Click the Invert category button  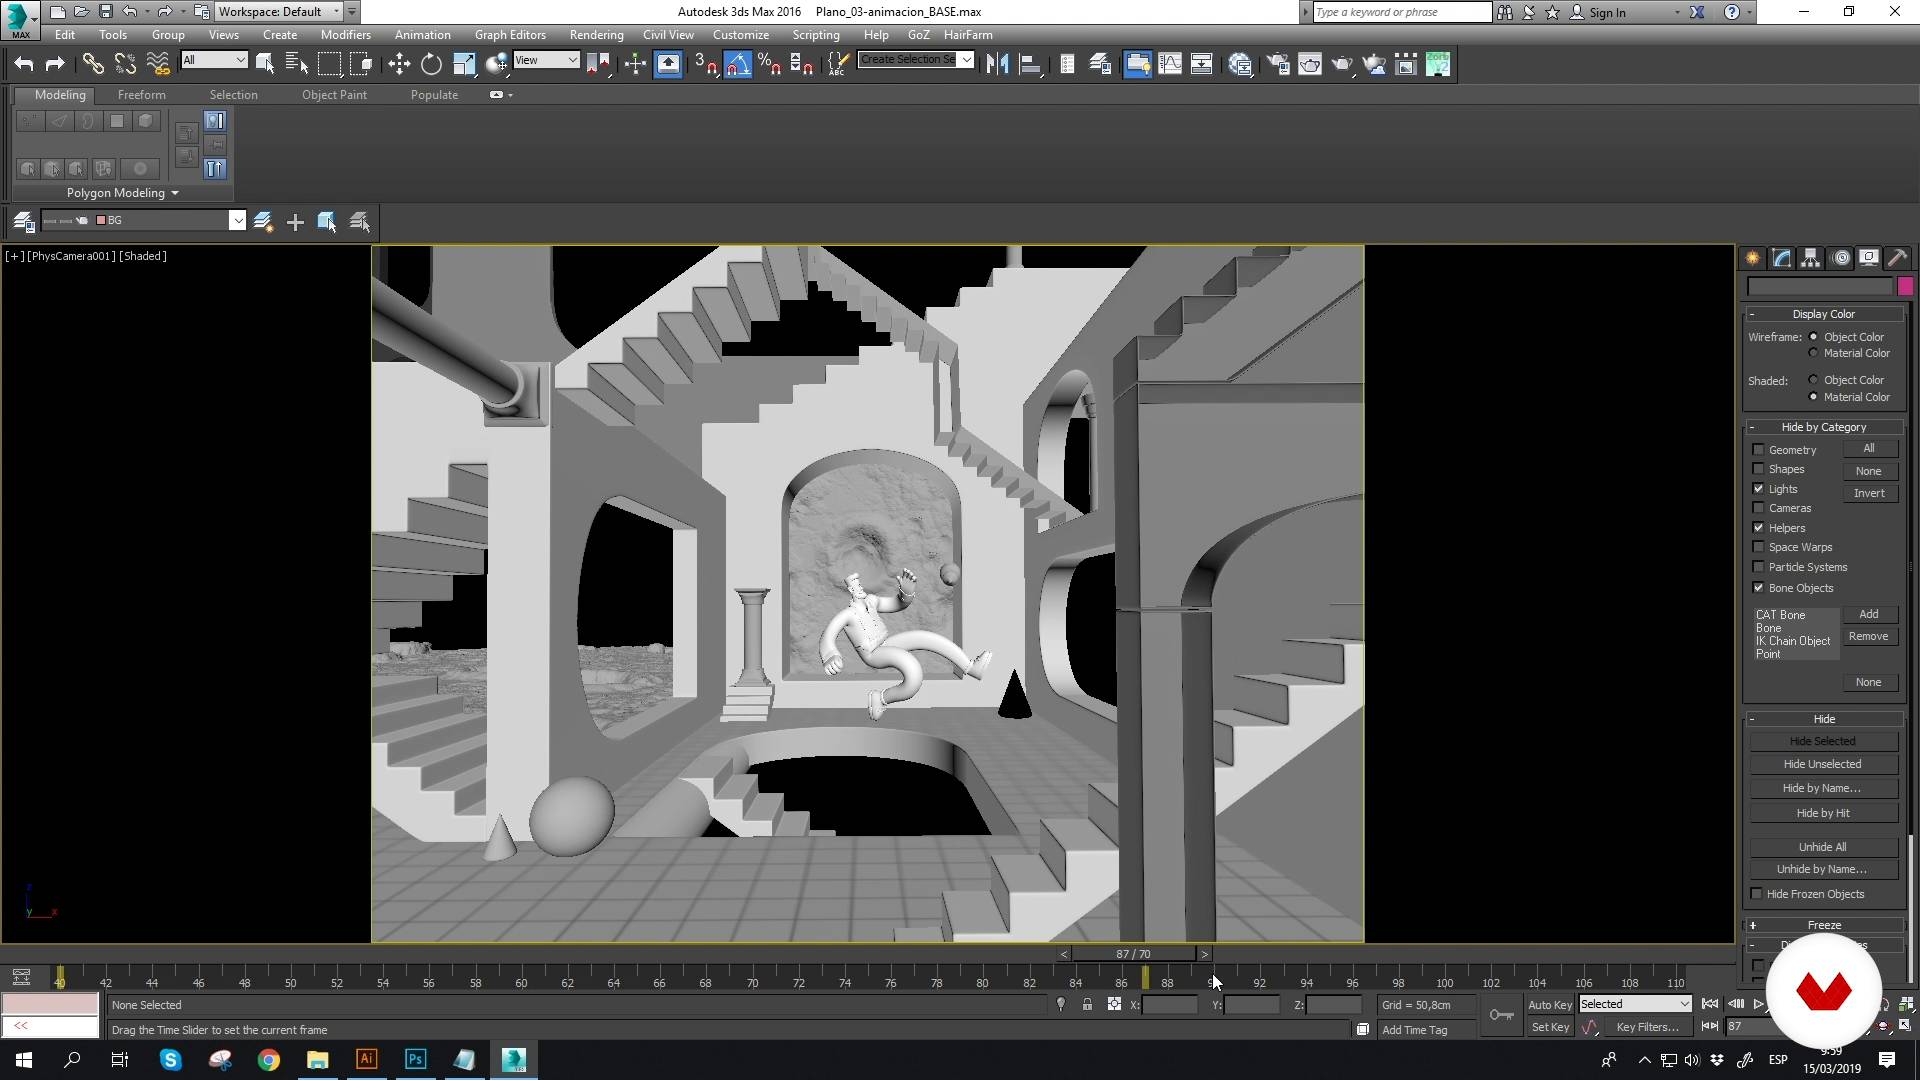coord(1869,493)
